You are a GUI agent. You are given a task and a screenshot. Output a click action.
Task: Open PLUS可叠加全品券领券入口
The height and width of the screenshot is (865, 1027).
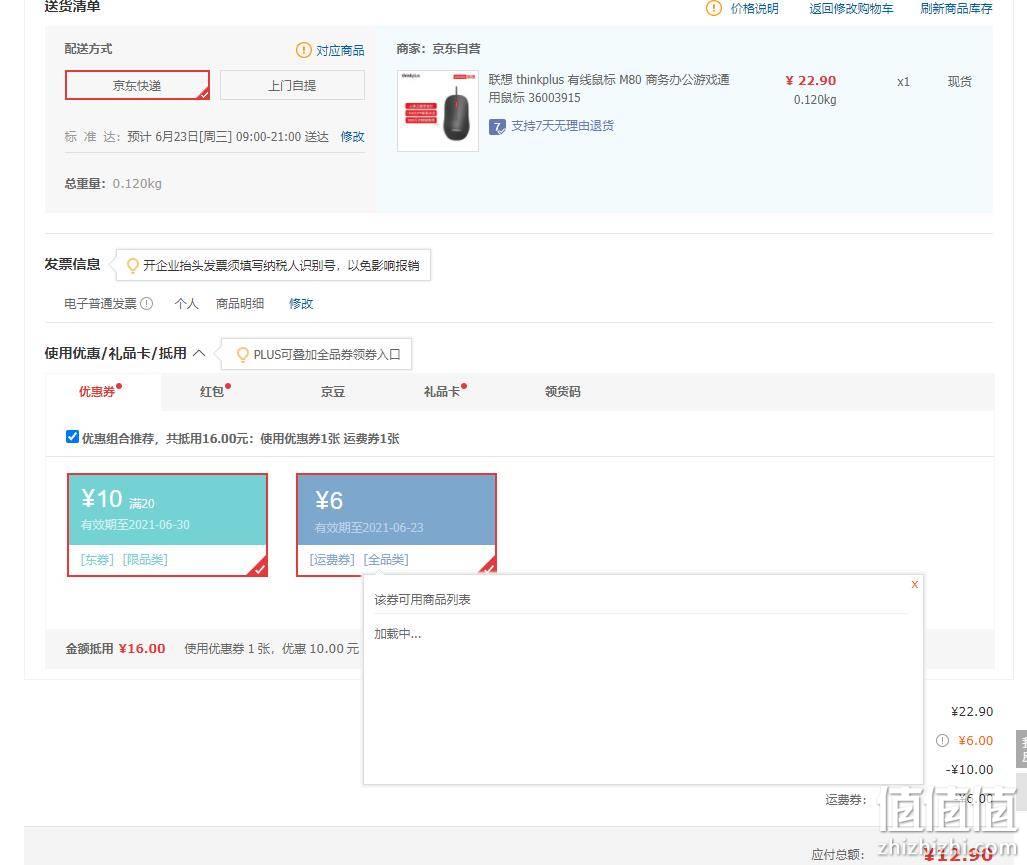click(x=327, y=354)
